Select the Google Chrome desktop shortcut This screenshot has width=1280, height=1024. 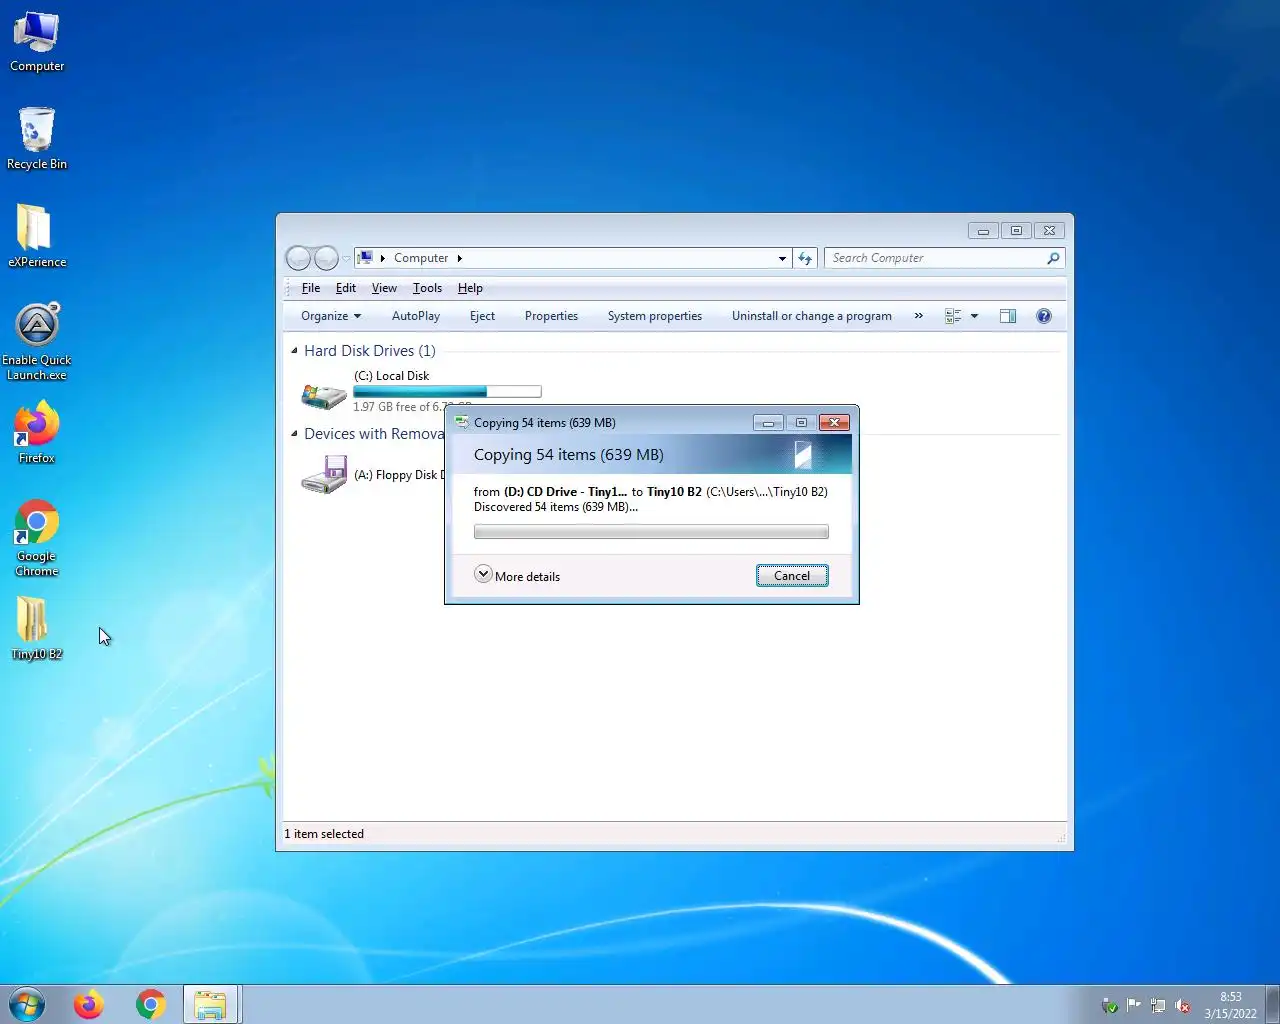click(37, 538)
